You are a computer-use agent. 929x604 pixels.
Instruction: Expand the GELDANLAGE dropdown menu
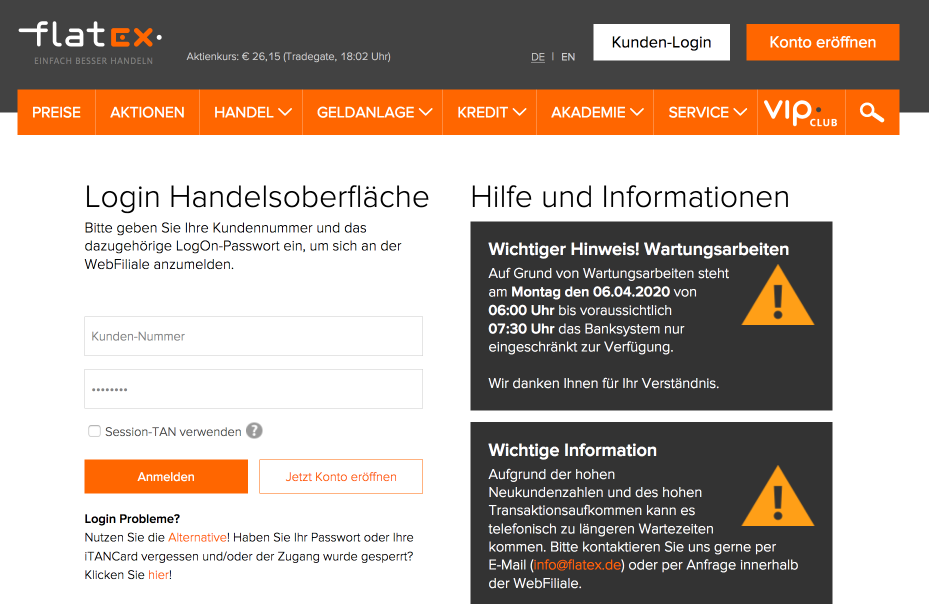tap(374, 112)
